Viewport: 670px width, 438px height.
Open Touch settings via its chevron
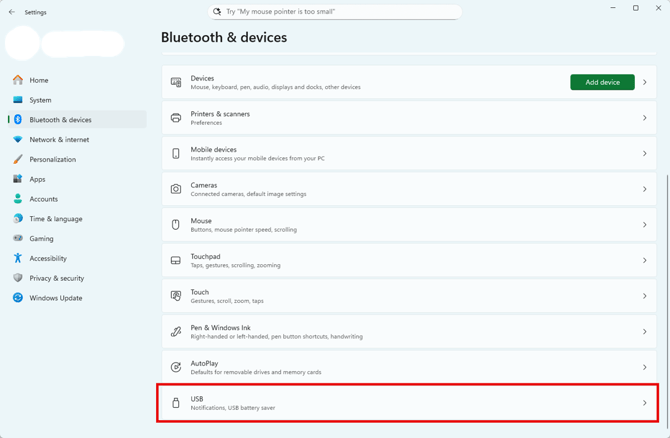click(644, 296)
